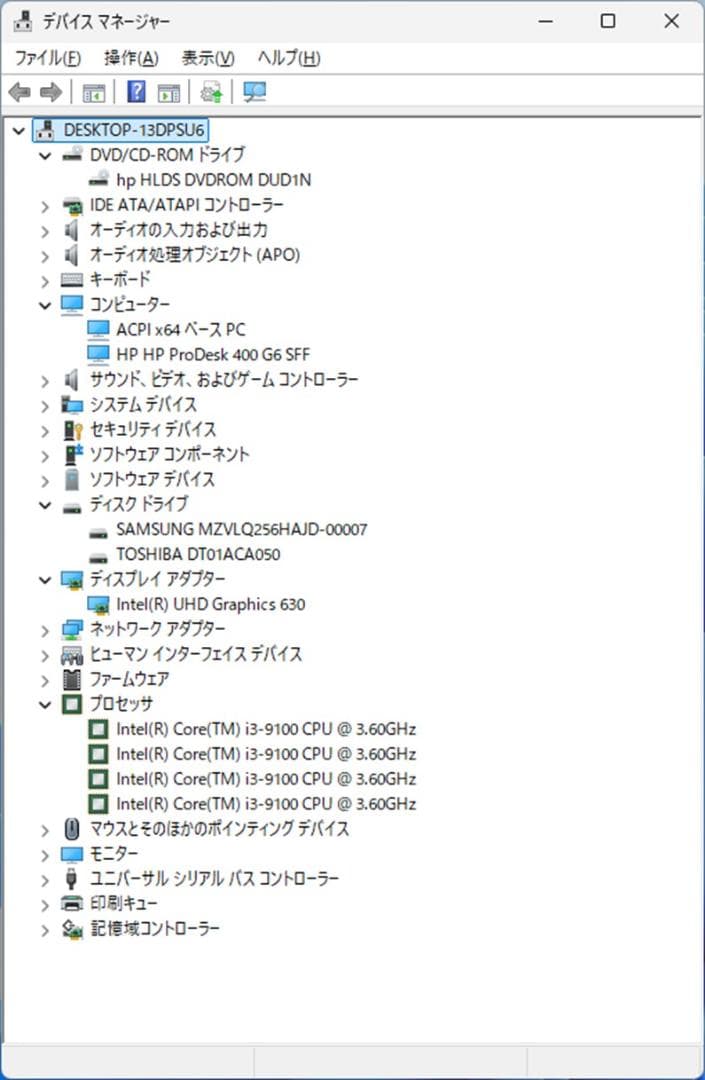Collapse the コンピューター node arrow
This screenshot has height=1080, width=705.
[x=45, y=305]
